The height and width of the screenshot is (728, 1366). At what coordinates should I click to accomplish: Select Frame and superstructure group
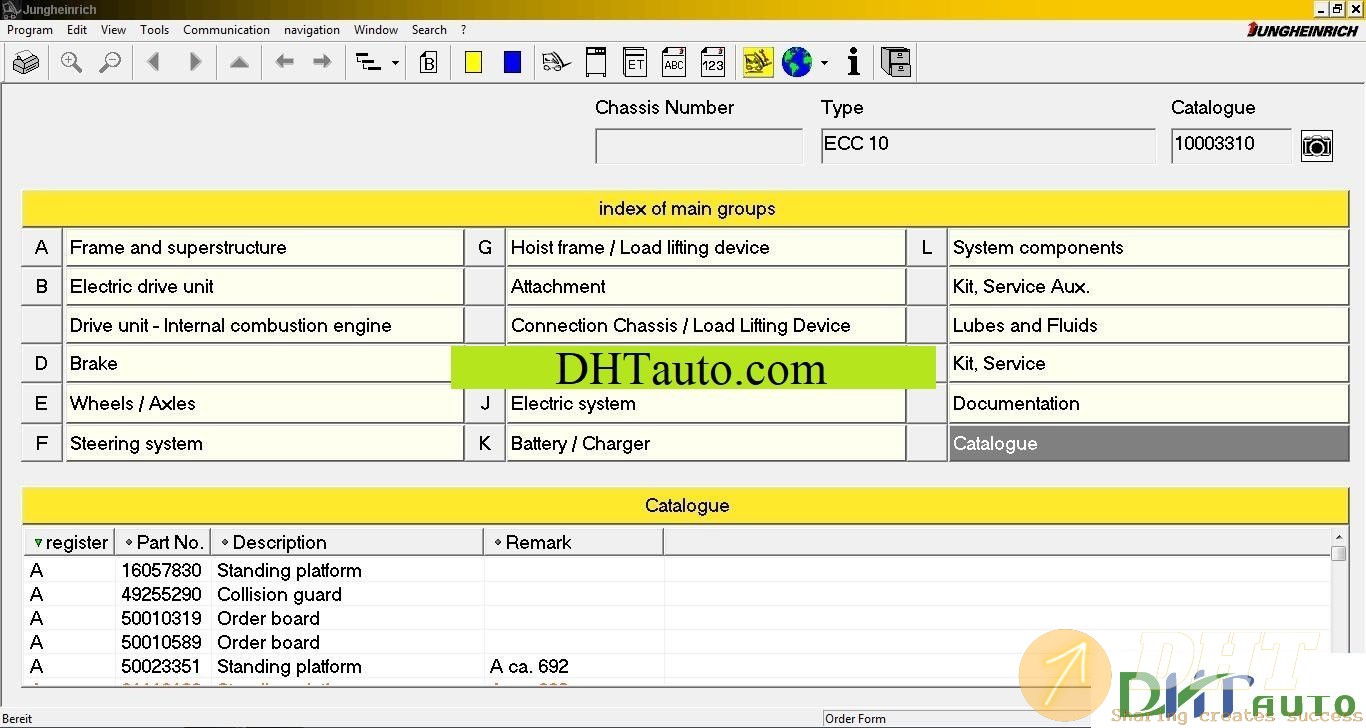264,248
